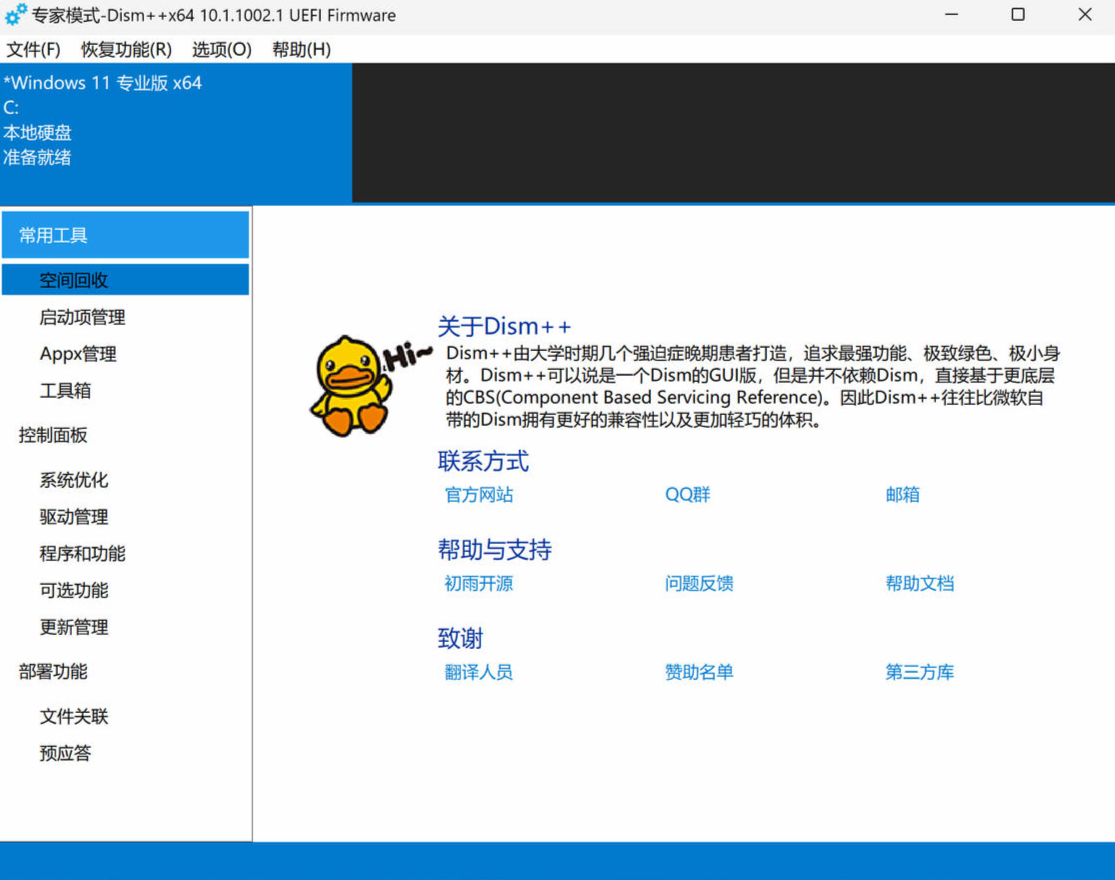Open the 选项(O) menu

[221, 49]
